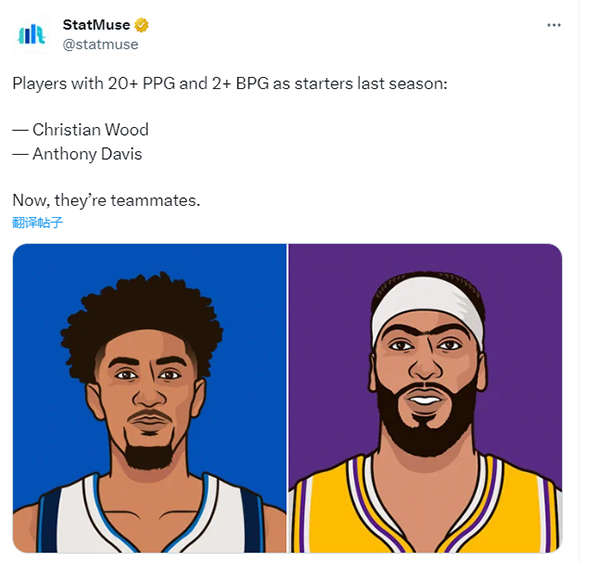This screenshot has height=562, width=600.
Task: Click the 'Christian Wood' name line
Action: point(80,130)
